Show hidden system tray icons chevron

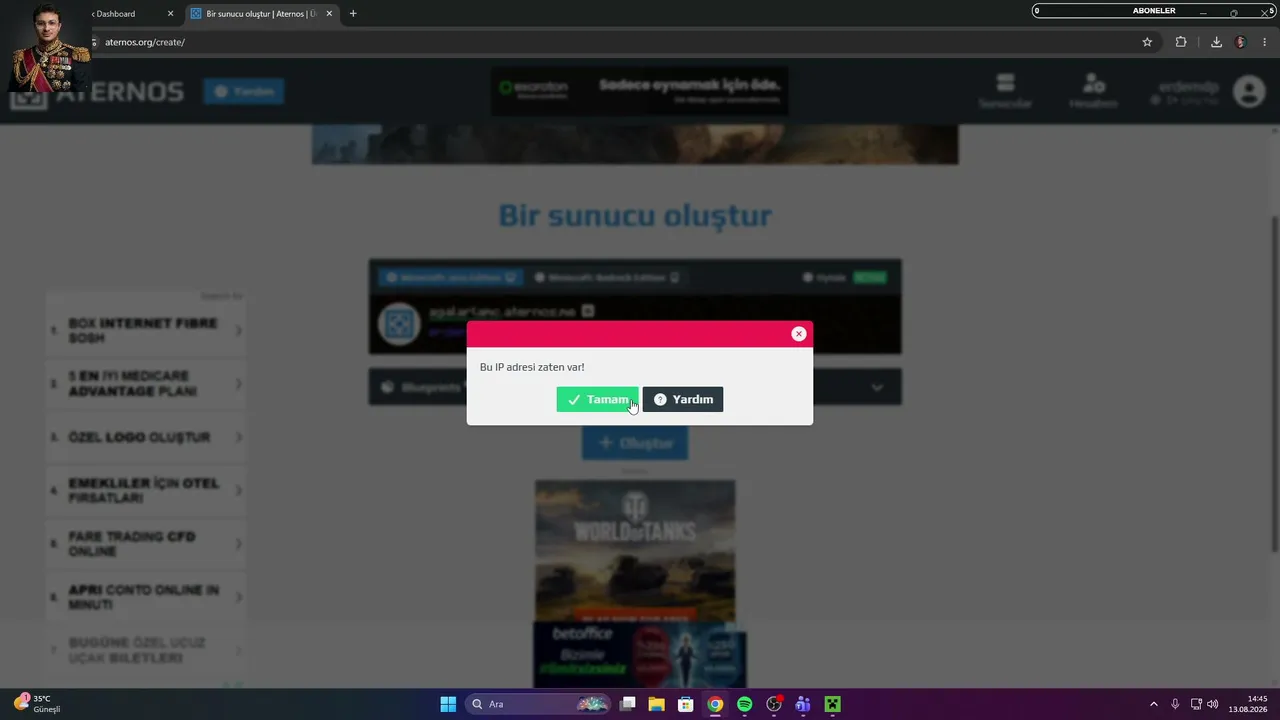pos(1153,704)
